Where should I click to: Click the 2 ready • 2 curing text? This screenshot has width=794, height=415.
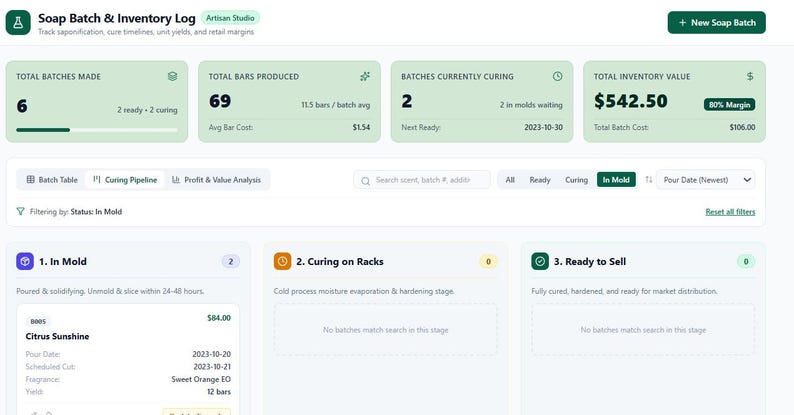147,110
